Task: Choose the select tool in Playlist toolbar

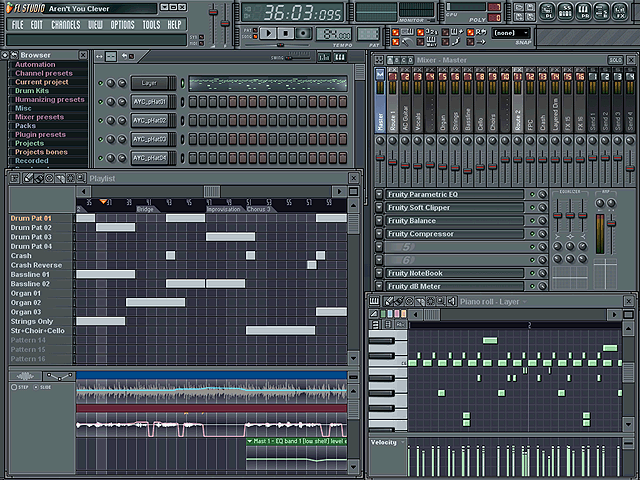Action: (x=70, y=178)
